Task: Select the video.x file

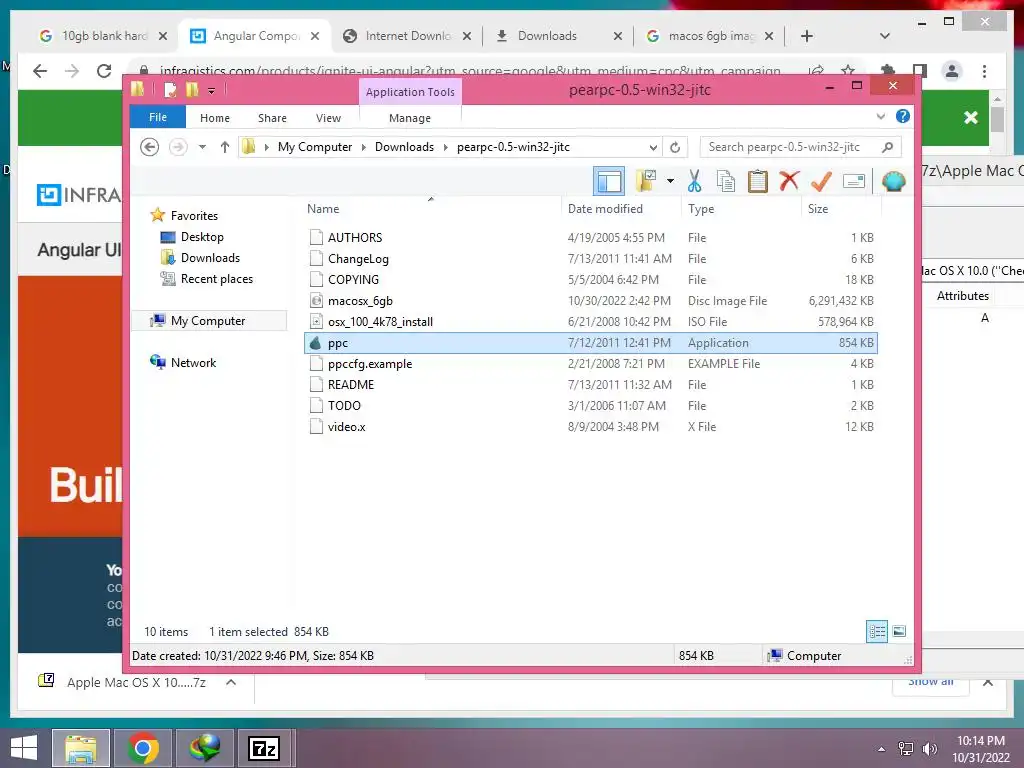Action: pos(590,426)
